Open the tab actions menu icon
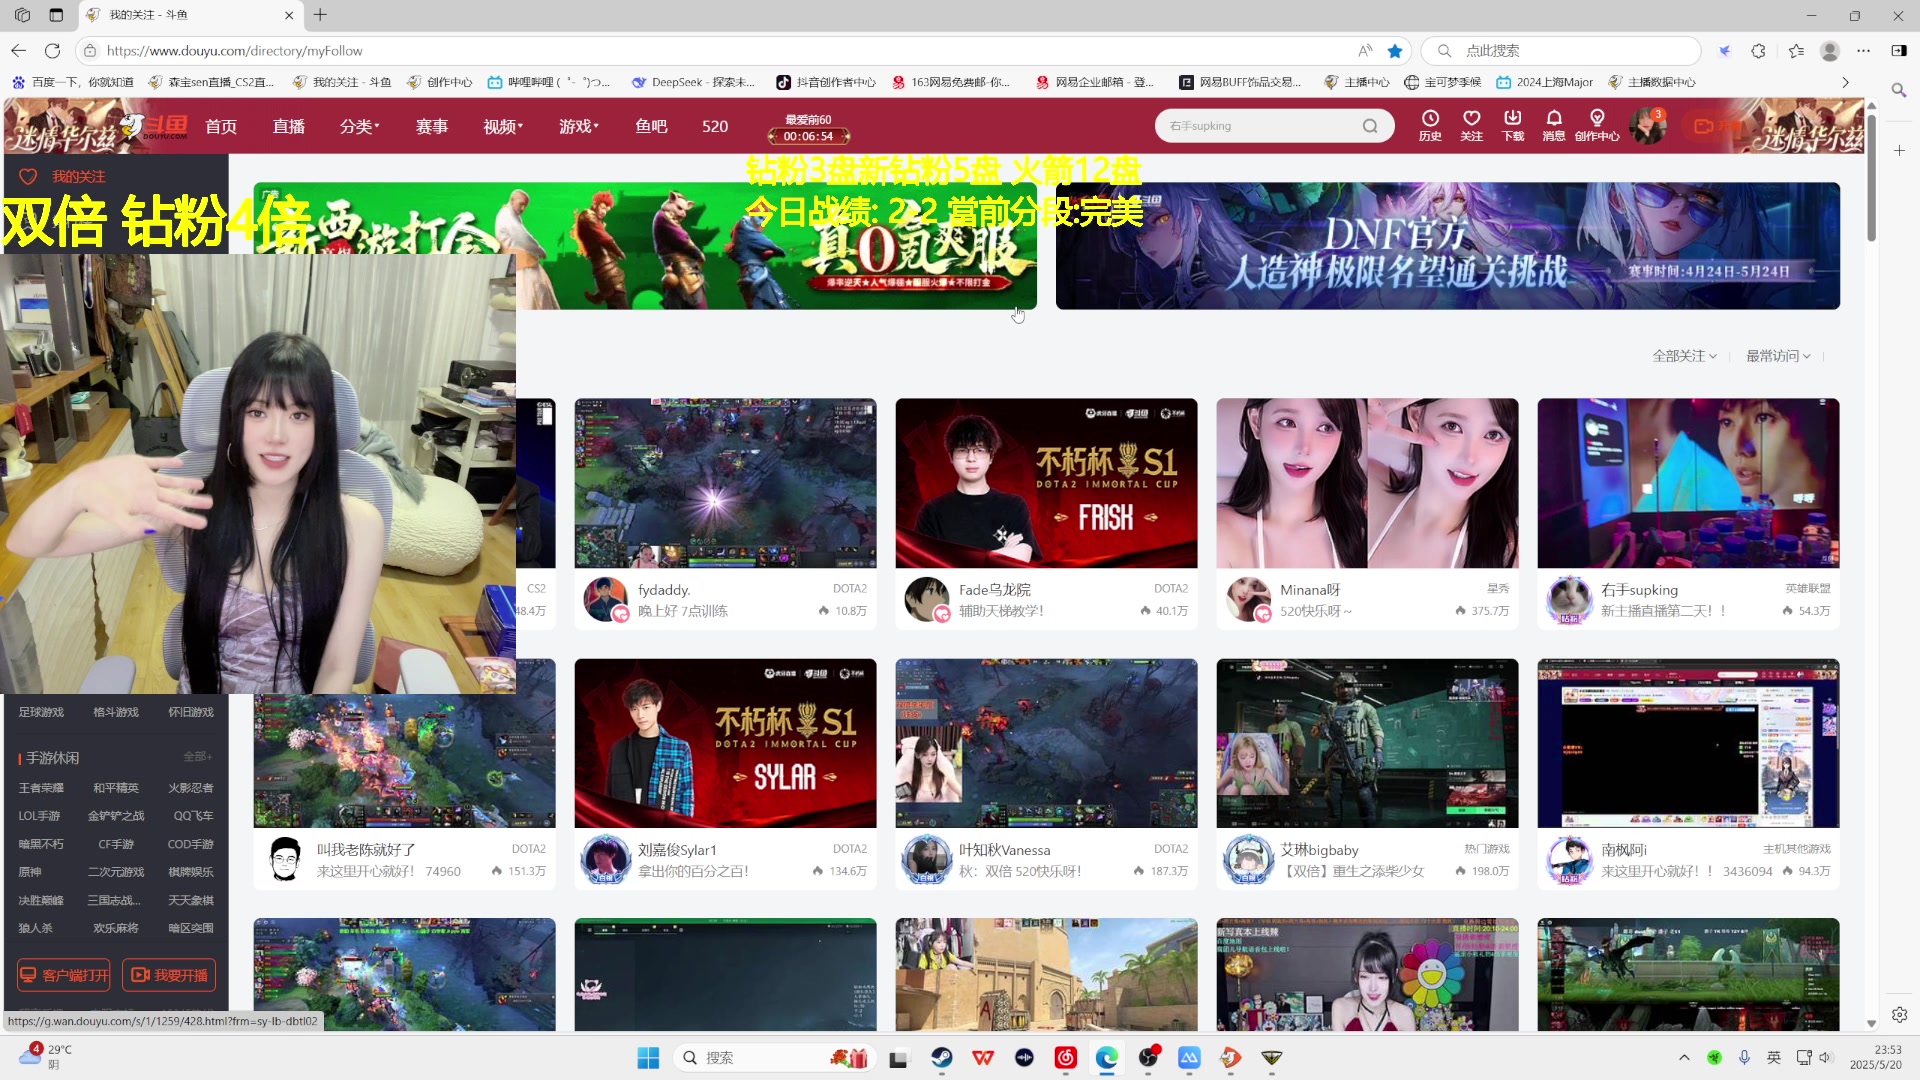1920x1080 pixels. coord(56,15)
